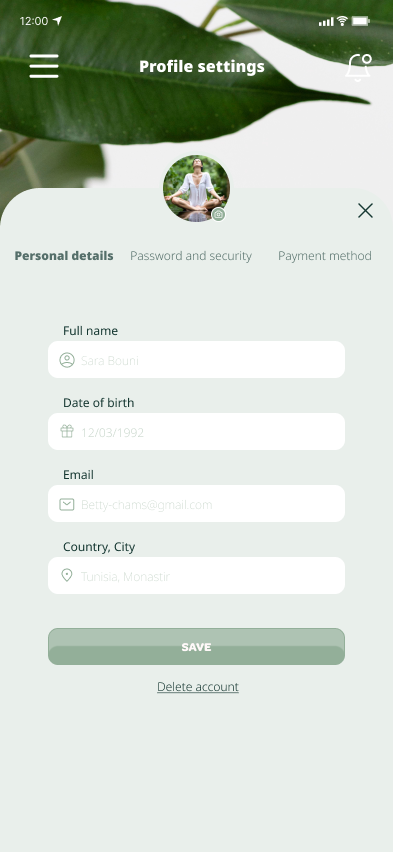Tap the camera icon on profile photo
Image resolution: width=393 pixels, height=852 pixels.
[219, 215]
